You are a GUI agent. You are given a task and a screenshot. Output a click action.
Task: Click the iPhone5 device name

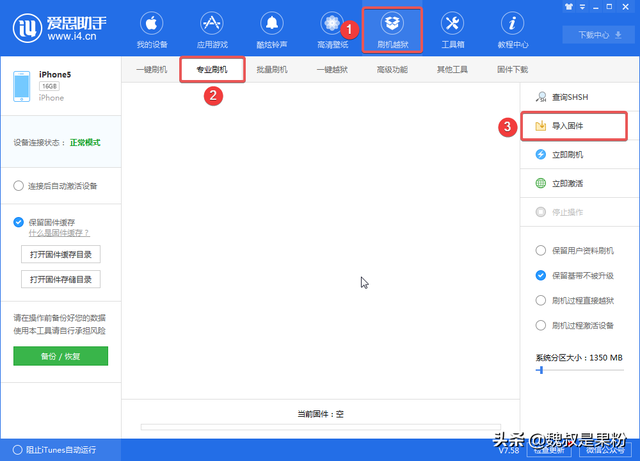pyautogui.click(x=55, y=74)
